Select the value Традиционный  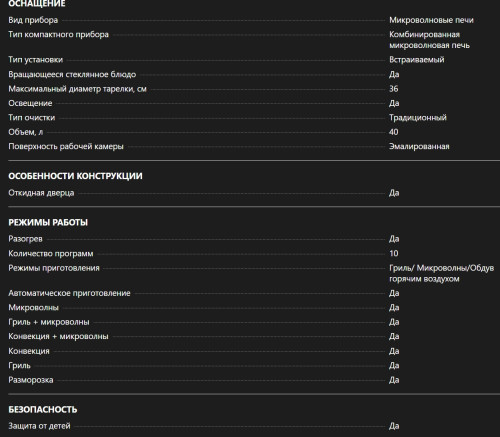coord(418,118)
